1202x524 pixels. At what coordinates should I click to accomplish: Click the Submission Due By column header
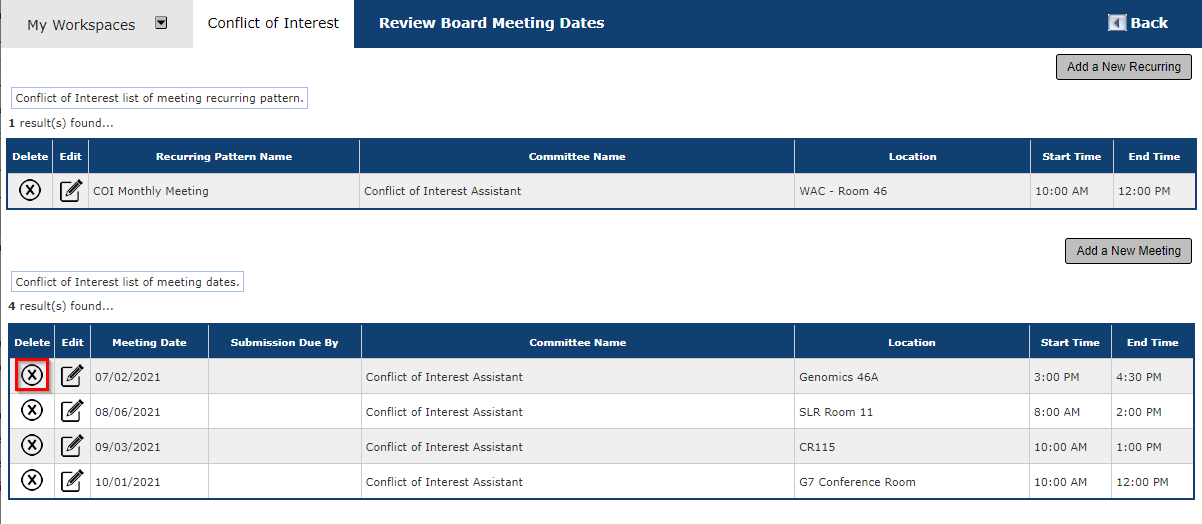[284, 342]
